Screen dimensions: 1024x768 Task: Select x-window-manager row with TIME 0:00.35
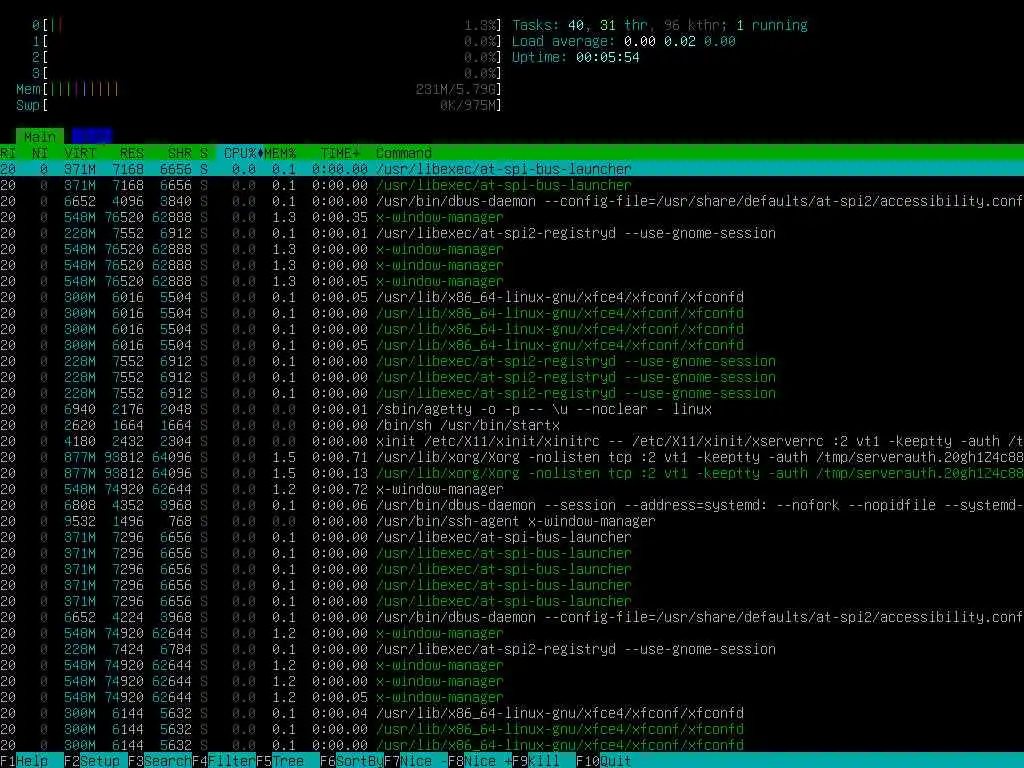point(512,217)
